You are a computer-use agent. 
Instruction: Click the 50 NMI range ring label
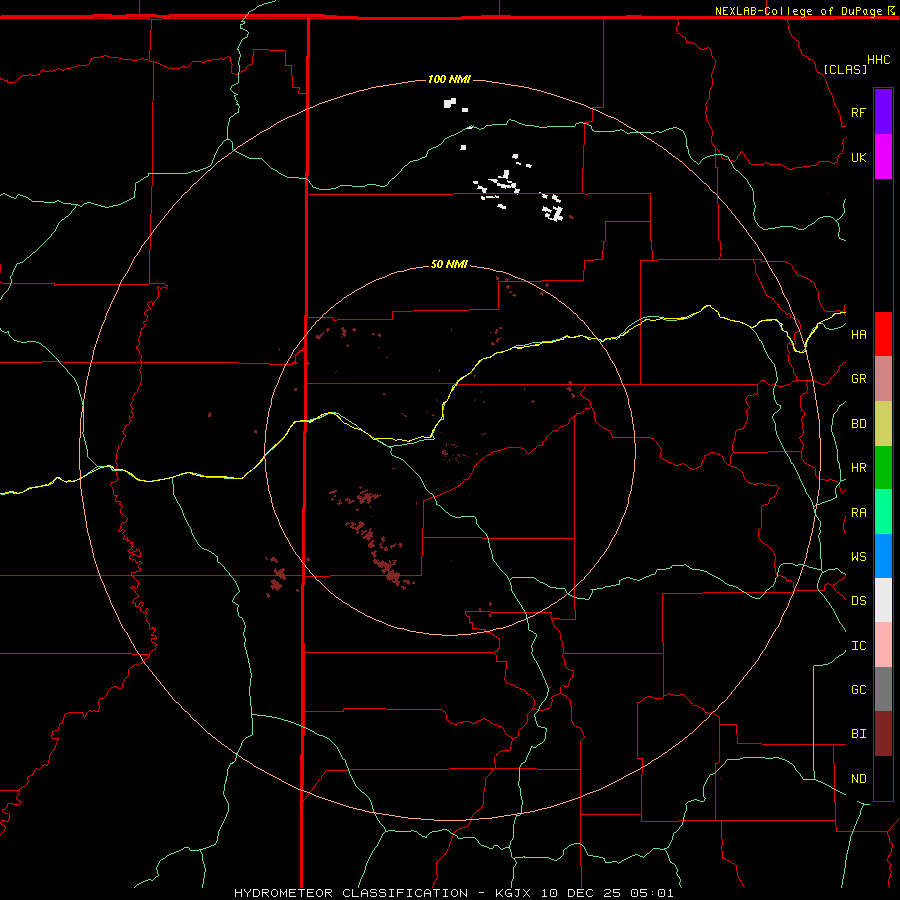point(449,264)
